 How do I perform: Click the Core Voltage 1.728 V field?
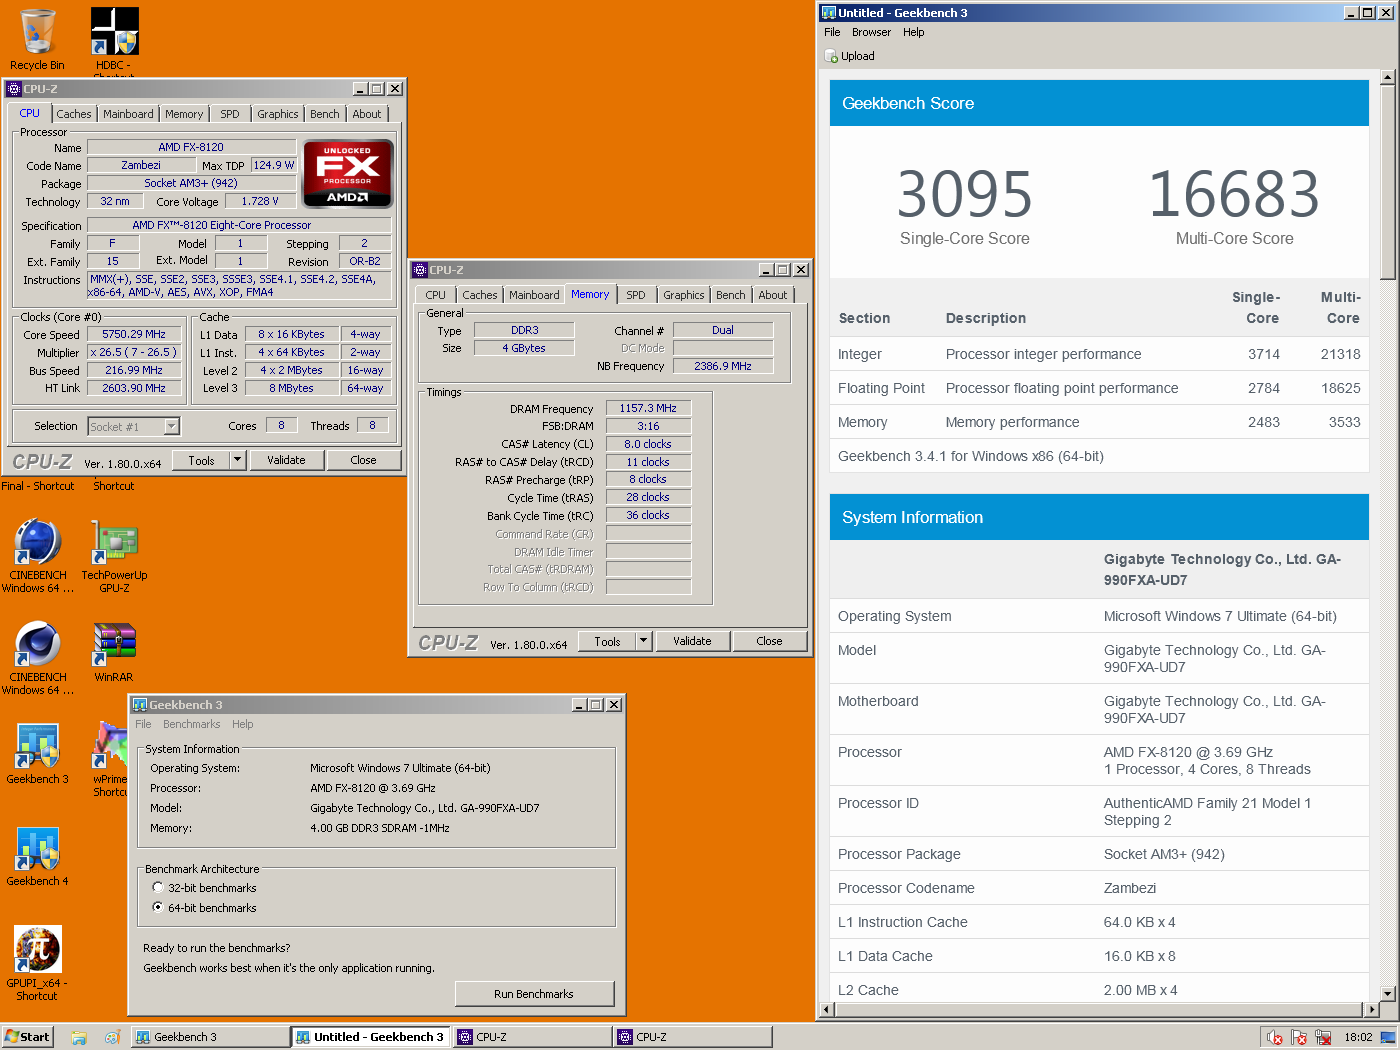pyautogui.click(x=260, y=201)
